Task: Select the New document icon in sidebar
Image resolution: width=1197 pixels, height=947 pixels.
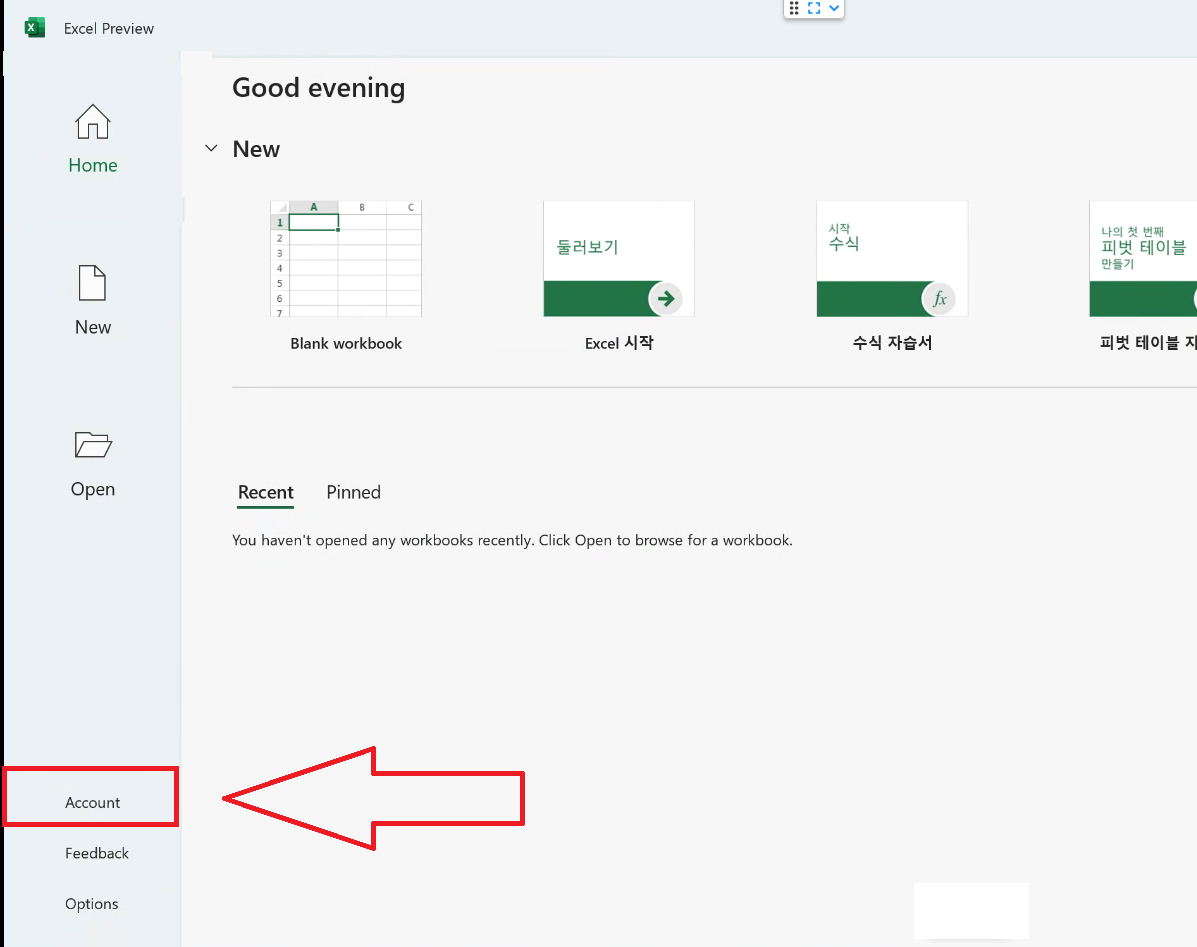Action: click(92, 283)
